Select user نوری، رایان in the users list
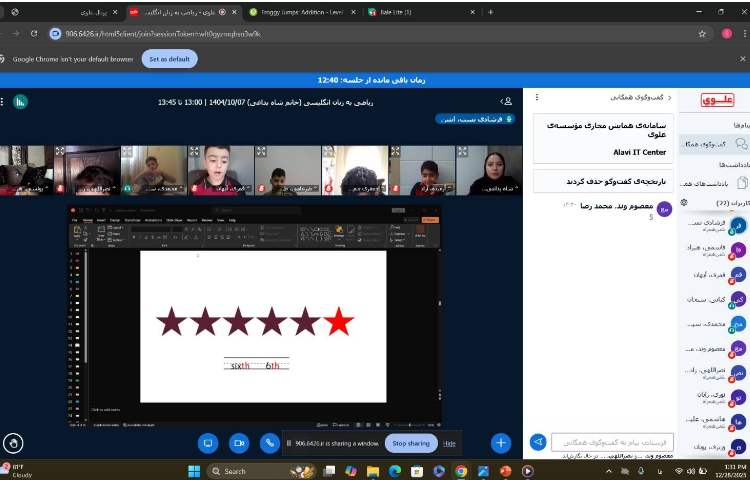 (714, 397)
